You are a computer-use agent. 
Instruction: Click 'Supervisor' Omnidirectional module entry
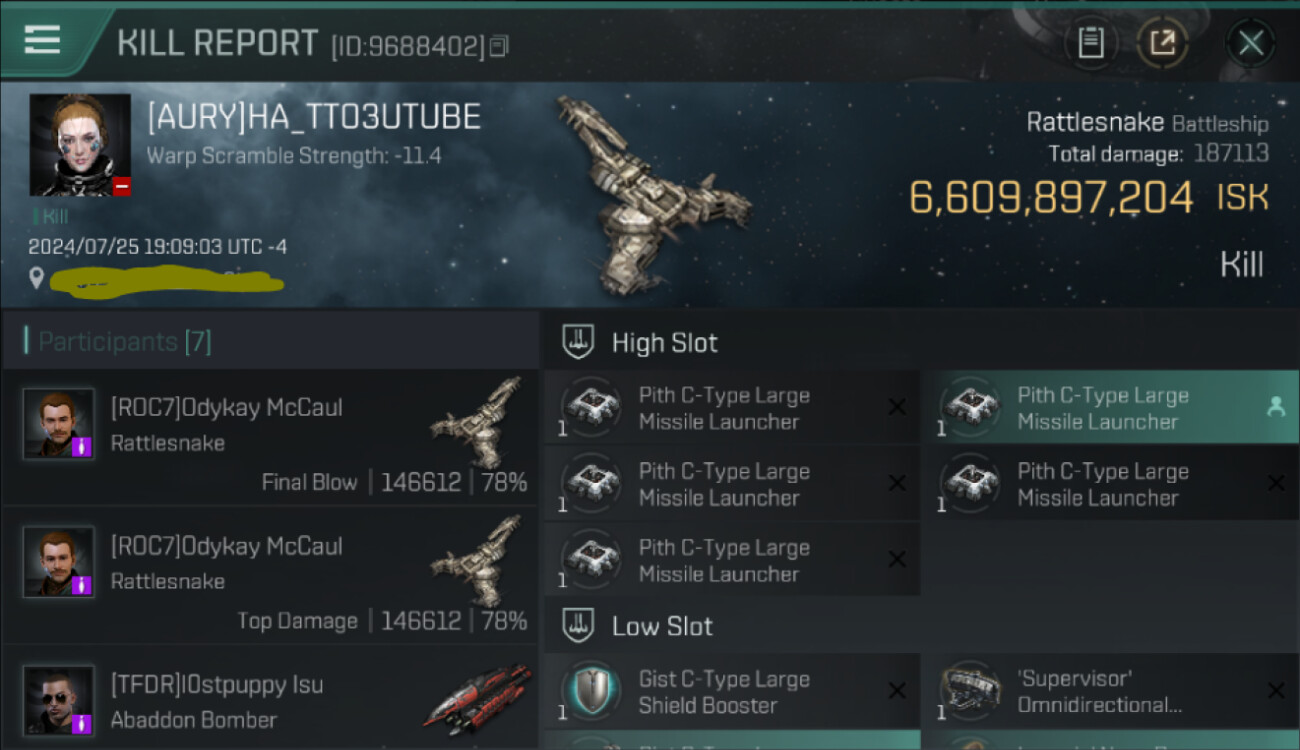coord(1110,692)
